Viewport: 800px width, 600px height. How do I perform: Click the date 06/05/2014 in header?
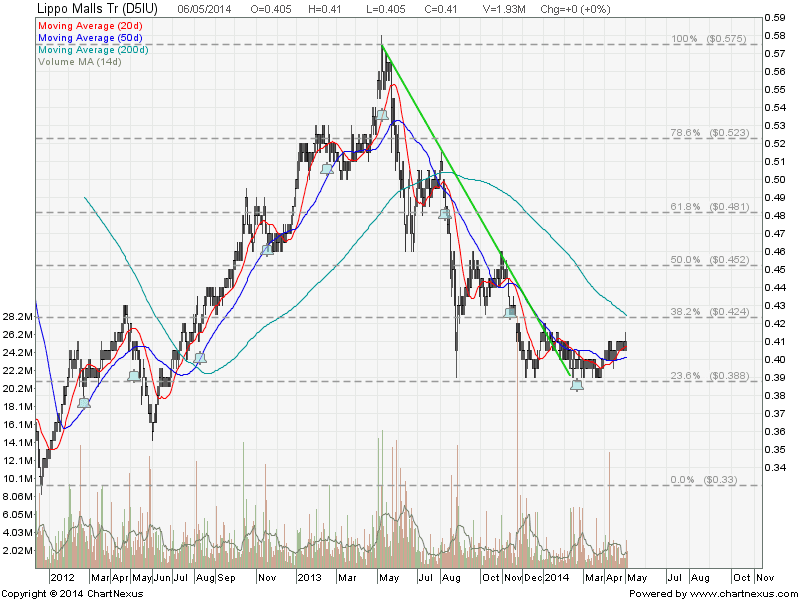(204, 9)
